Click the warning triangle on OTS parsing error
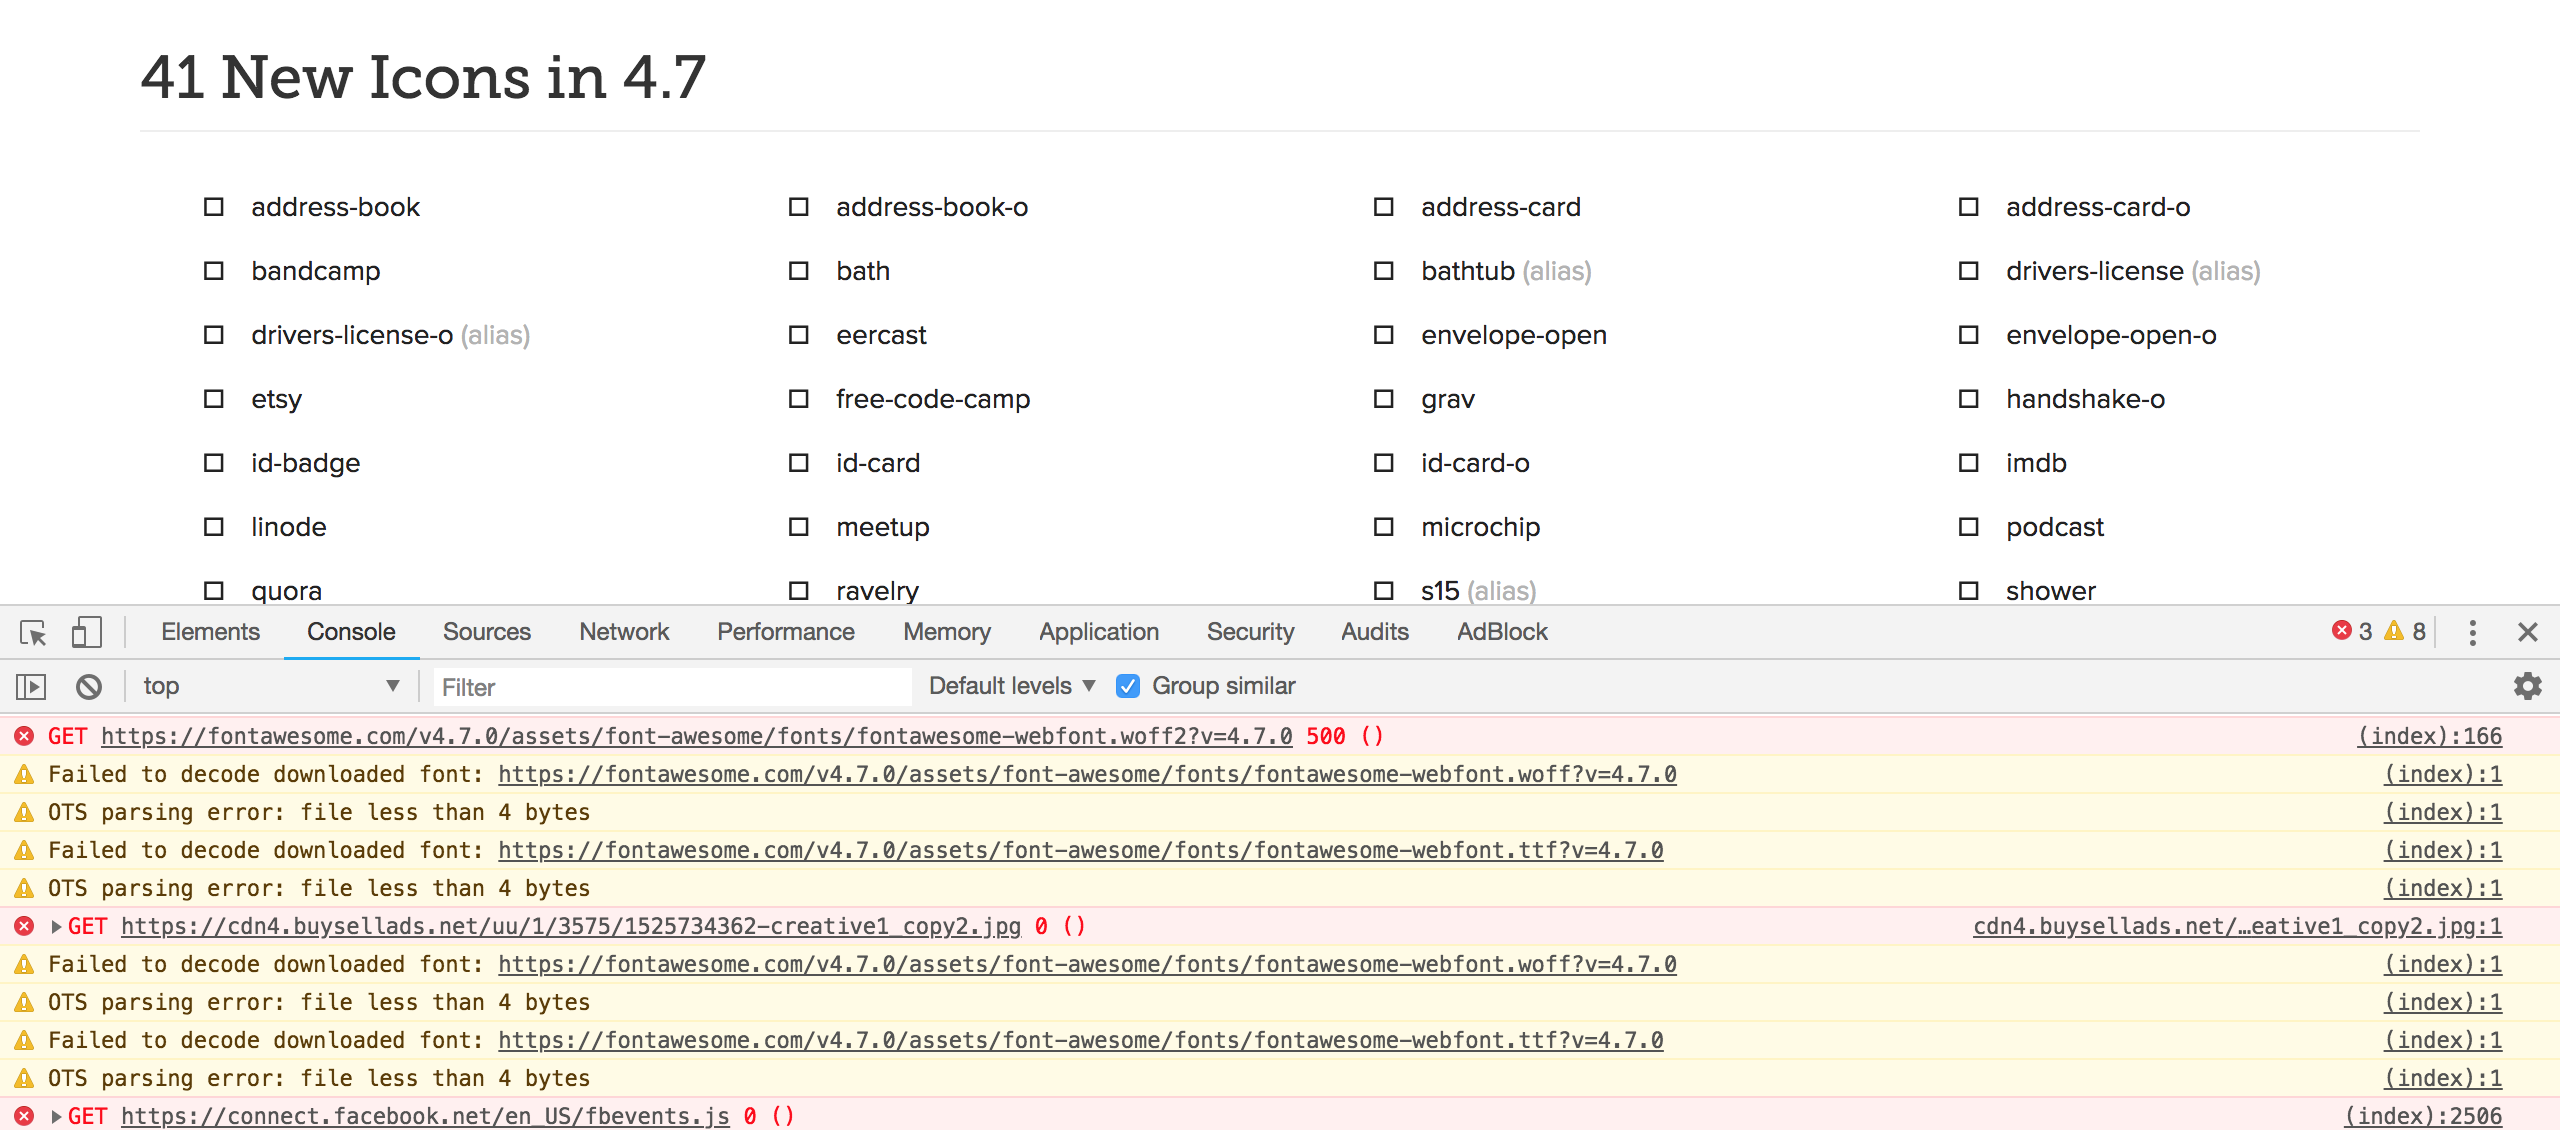The width and height of the screenshot is (2560, 1130). (24, 812)
